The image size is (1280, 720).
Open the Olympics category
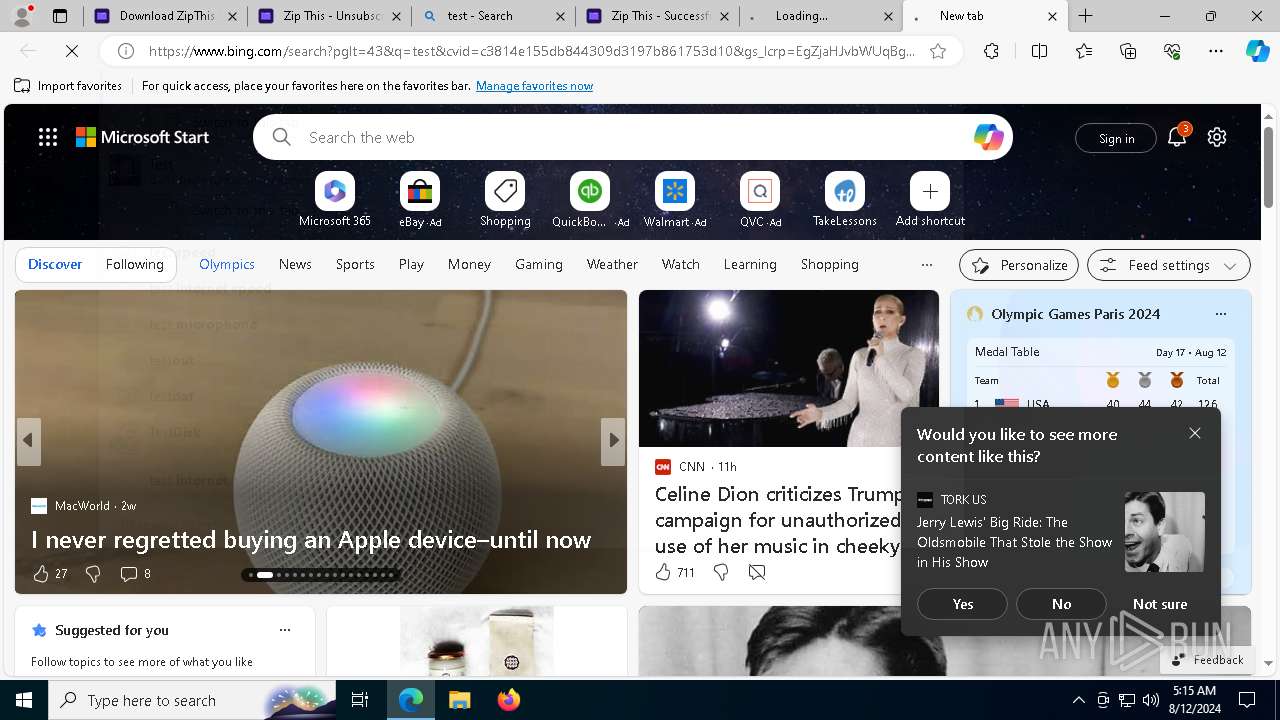pos(227,264)
